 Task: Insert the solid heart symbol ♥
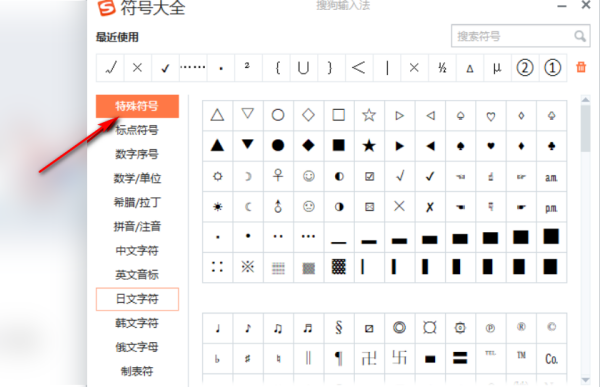491,145
